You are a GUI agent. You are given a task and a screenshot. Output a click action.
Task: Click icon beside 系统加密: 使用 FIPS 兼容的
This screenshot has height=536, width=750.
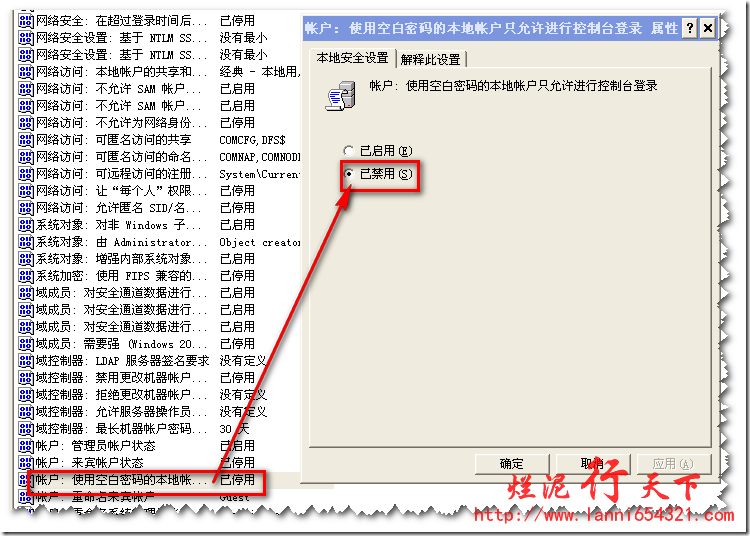(26, 275)
